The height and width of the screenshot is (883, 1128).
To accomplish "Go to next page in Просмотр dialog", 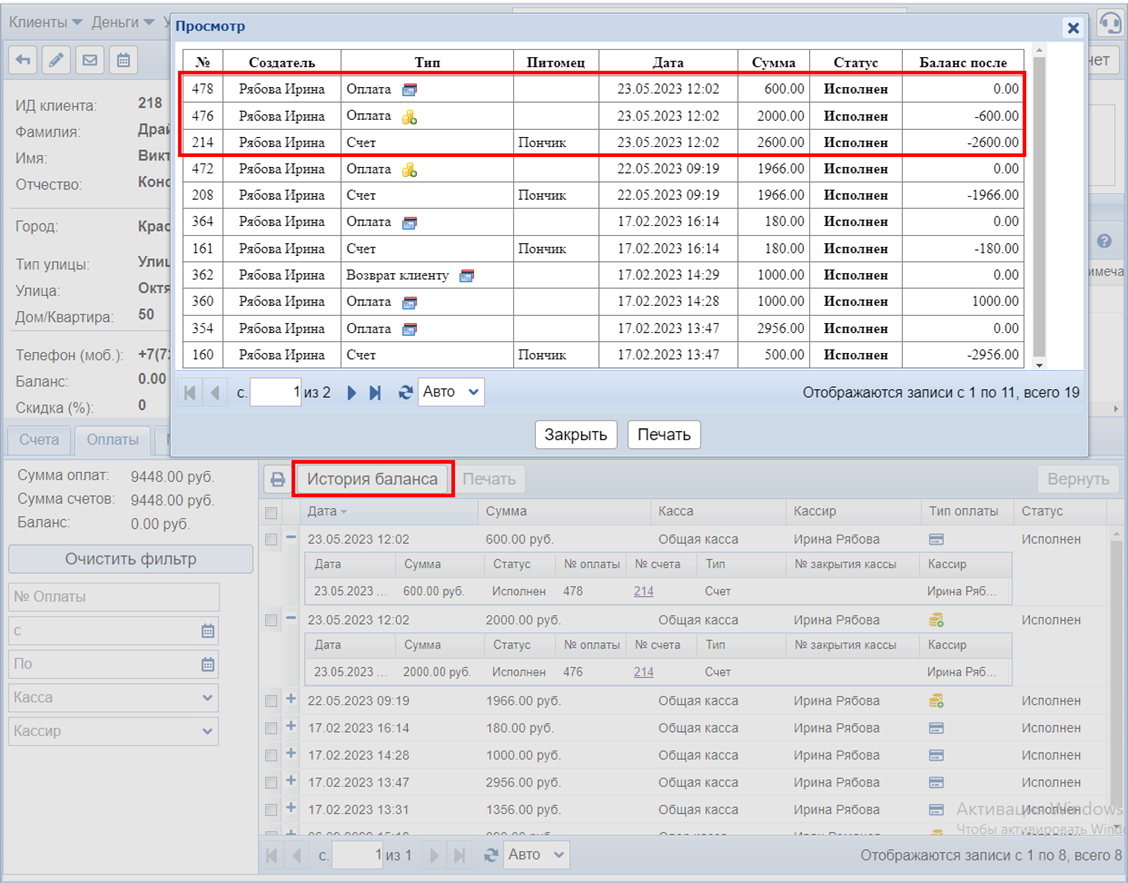I will 352,393.
